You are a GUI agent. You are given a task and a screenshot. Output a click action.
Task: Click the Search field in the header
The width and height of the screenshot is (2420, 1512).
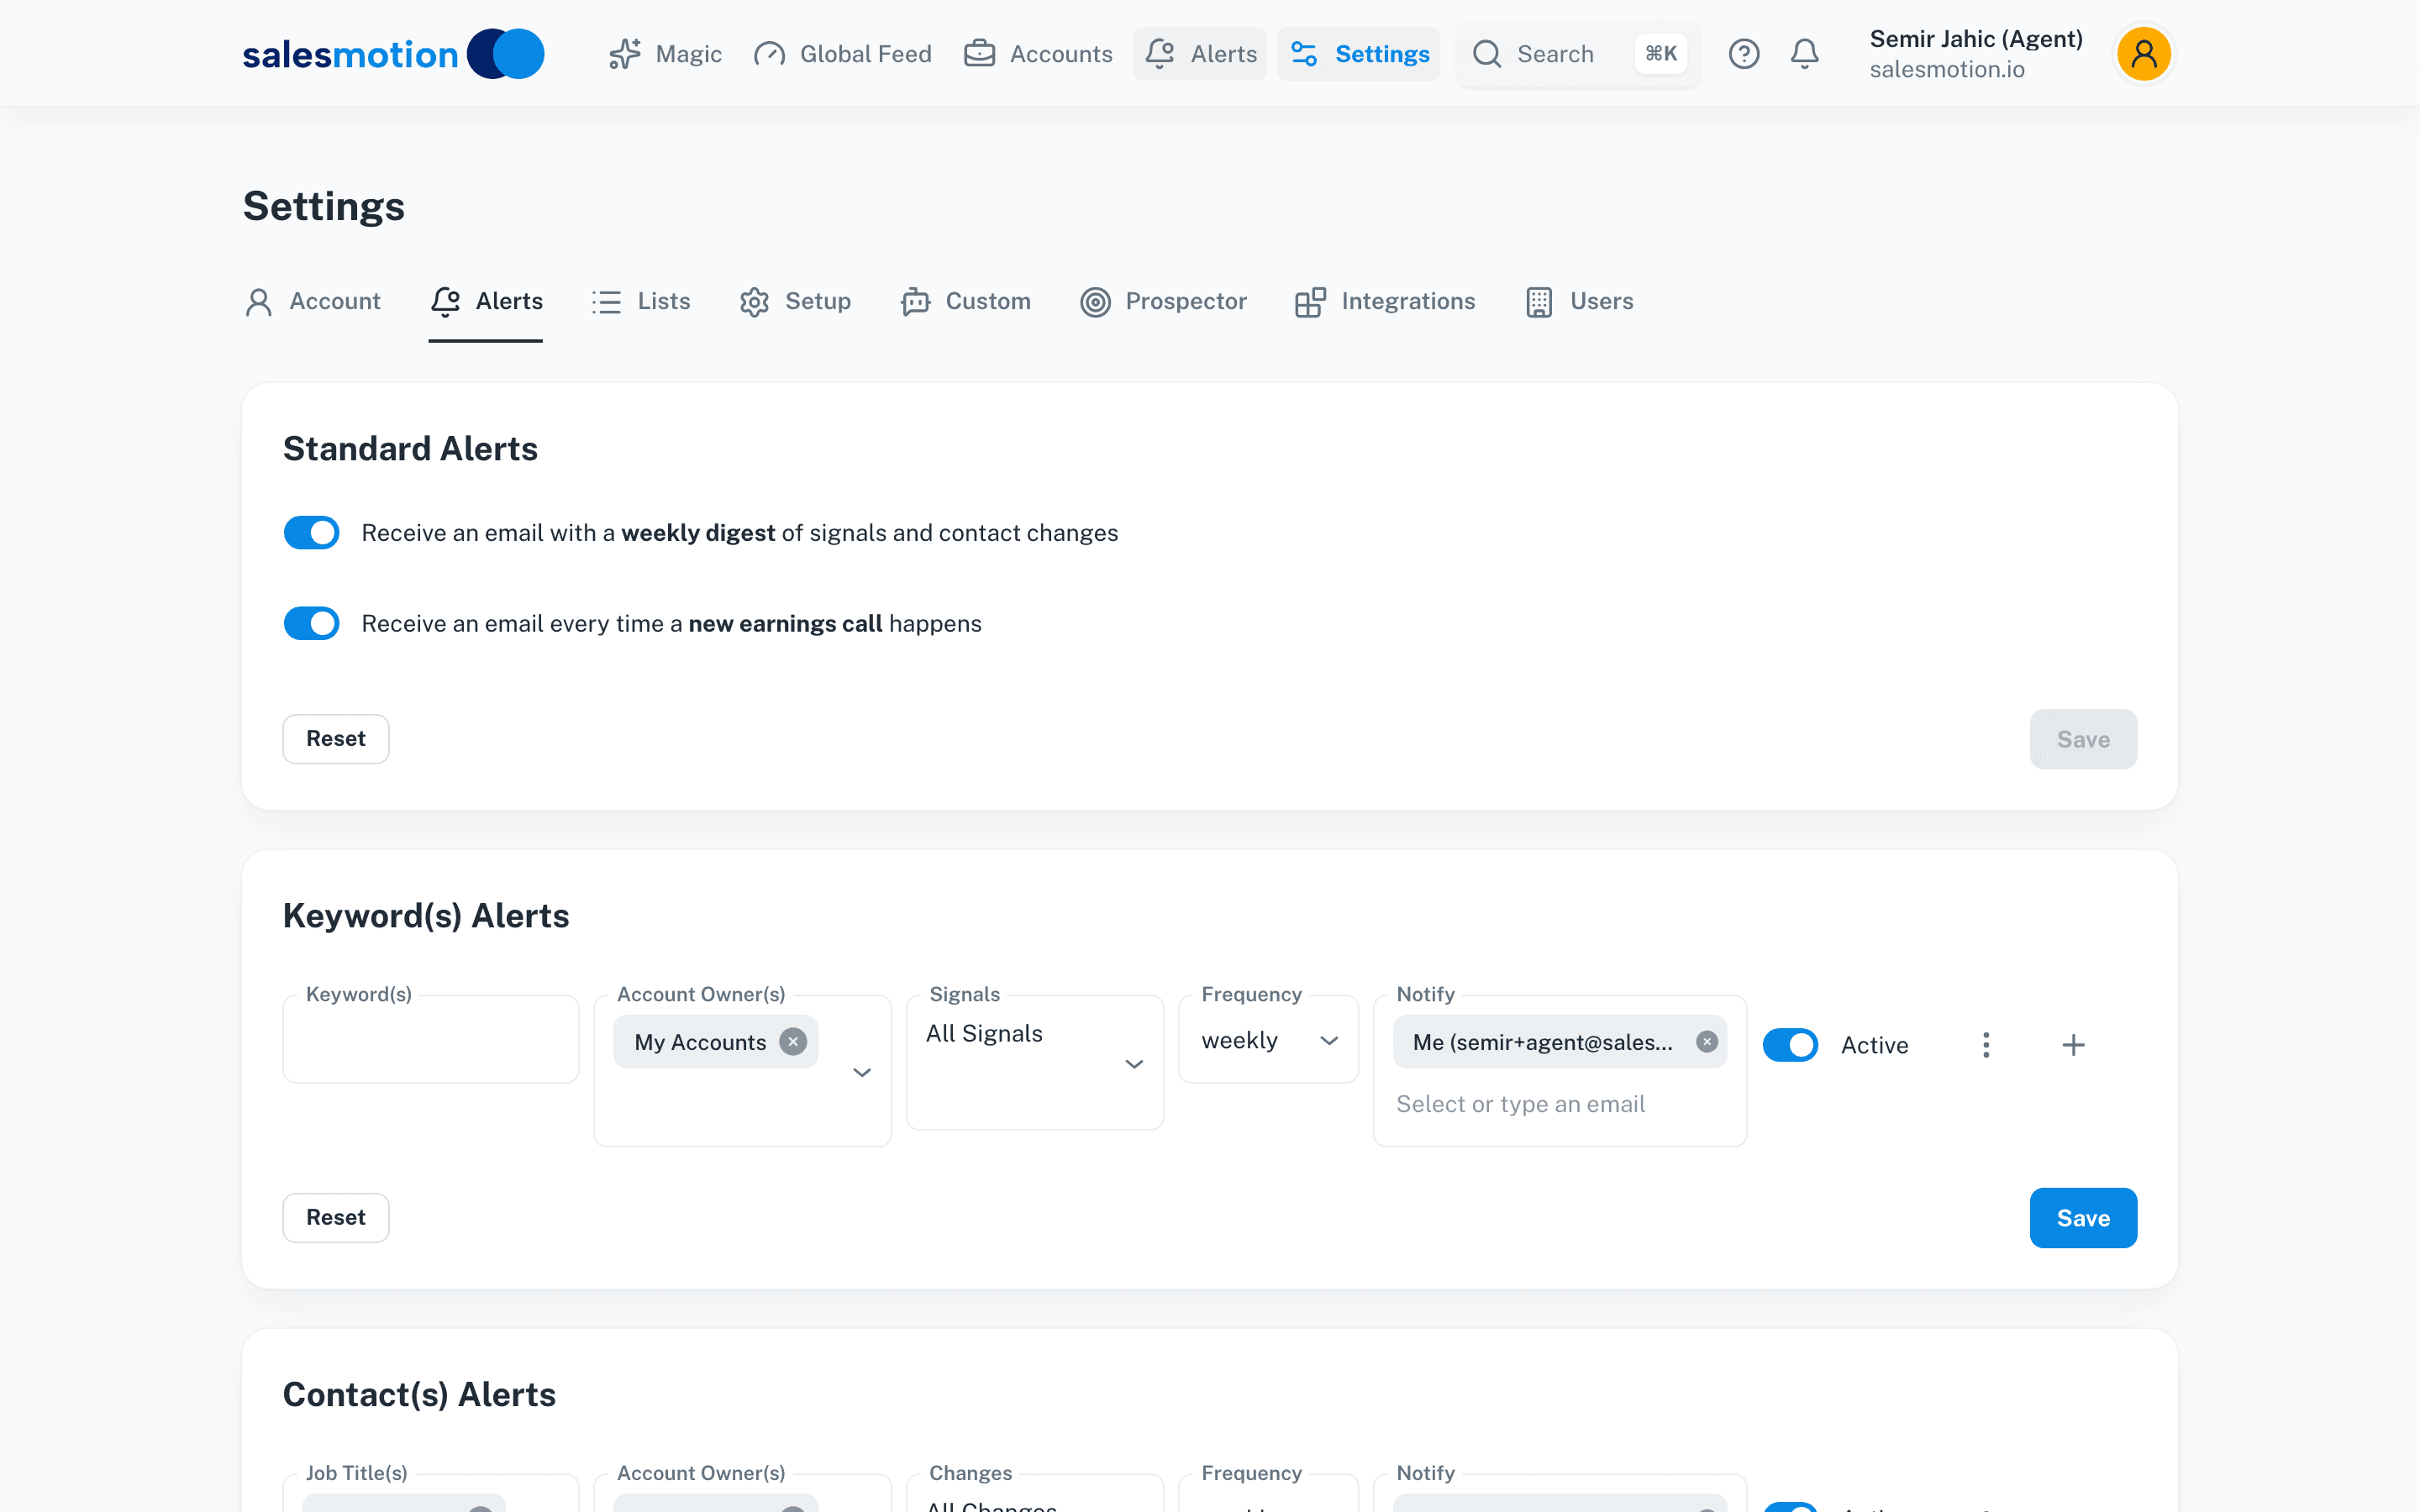click(x=1578, y=54)
